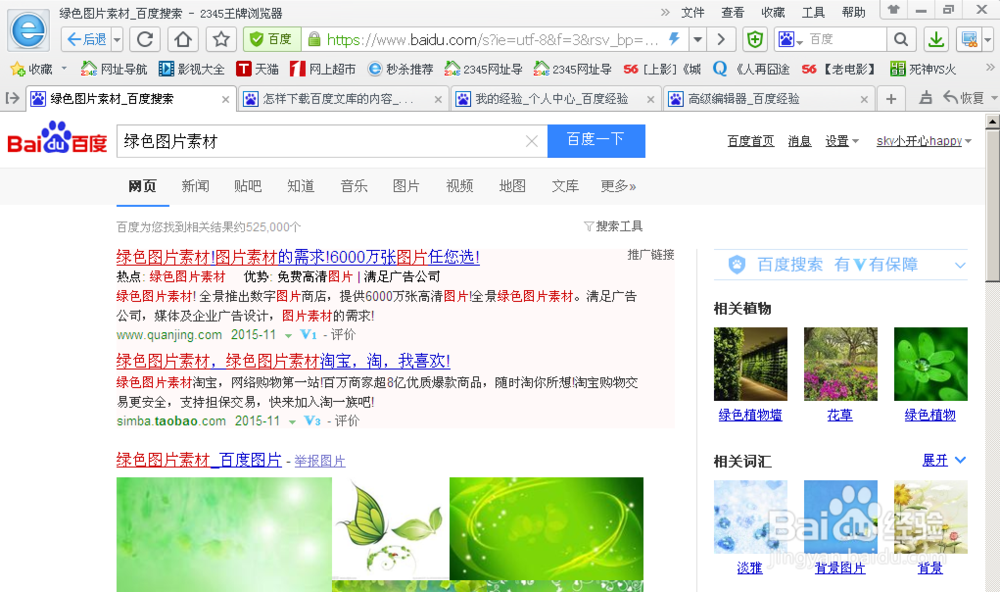Click the screenshot tool icon
The height and width of the screenshot is (592, 1000).
pos(969,40)
